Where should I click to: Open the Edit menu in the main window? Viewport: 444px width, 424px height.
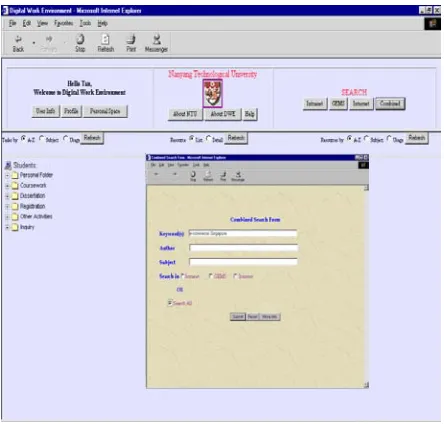click(x=27, y=23)
